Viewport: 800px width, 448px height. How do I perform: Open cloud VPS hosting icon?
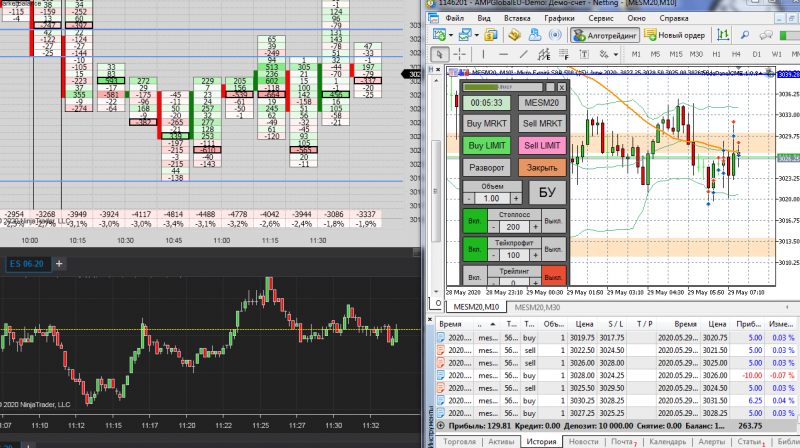tap(535, 35)
